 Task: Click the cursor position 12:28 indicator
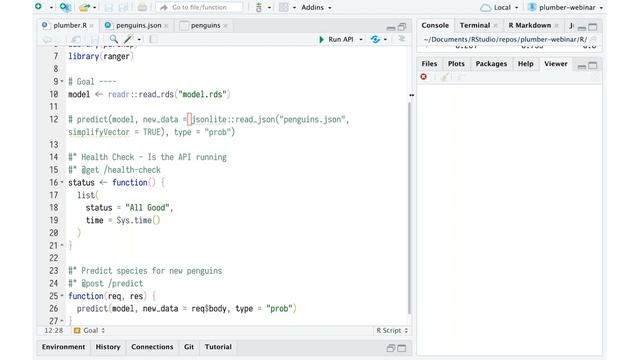coord(54,331)
